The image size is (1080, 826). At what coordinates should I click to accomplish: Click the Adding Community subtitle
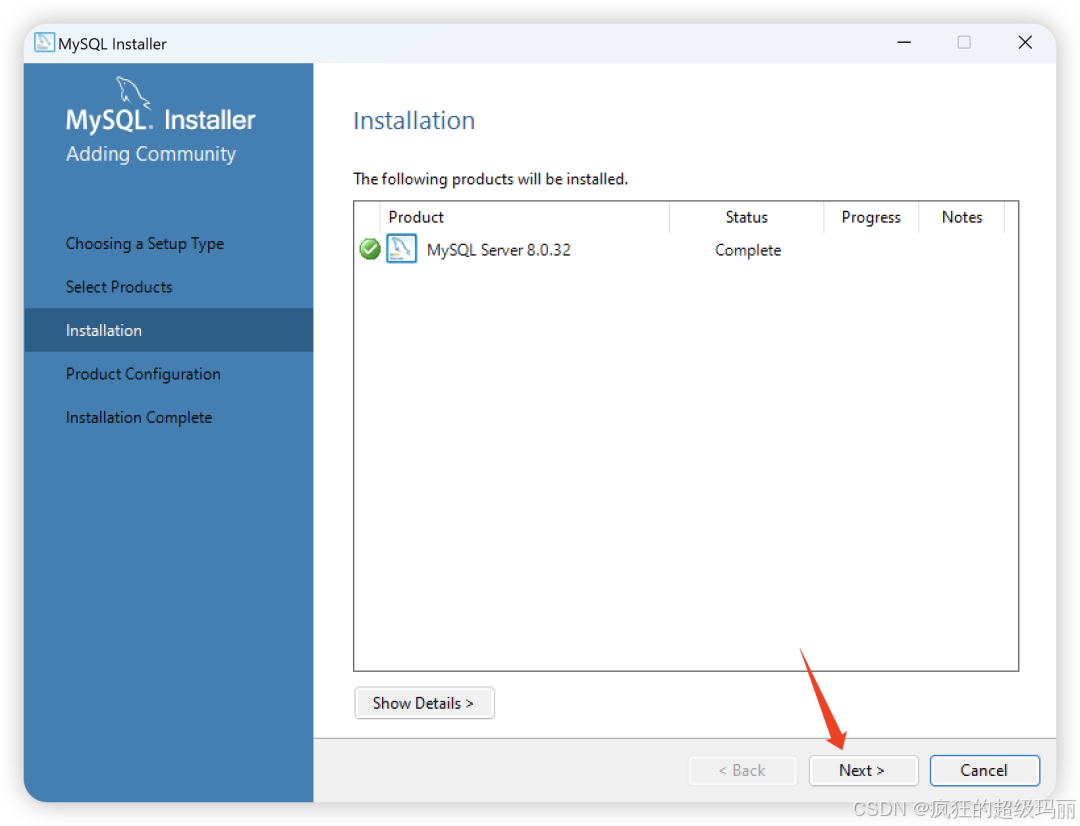click(151, 154)
